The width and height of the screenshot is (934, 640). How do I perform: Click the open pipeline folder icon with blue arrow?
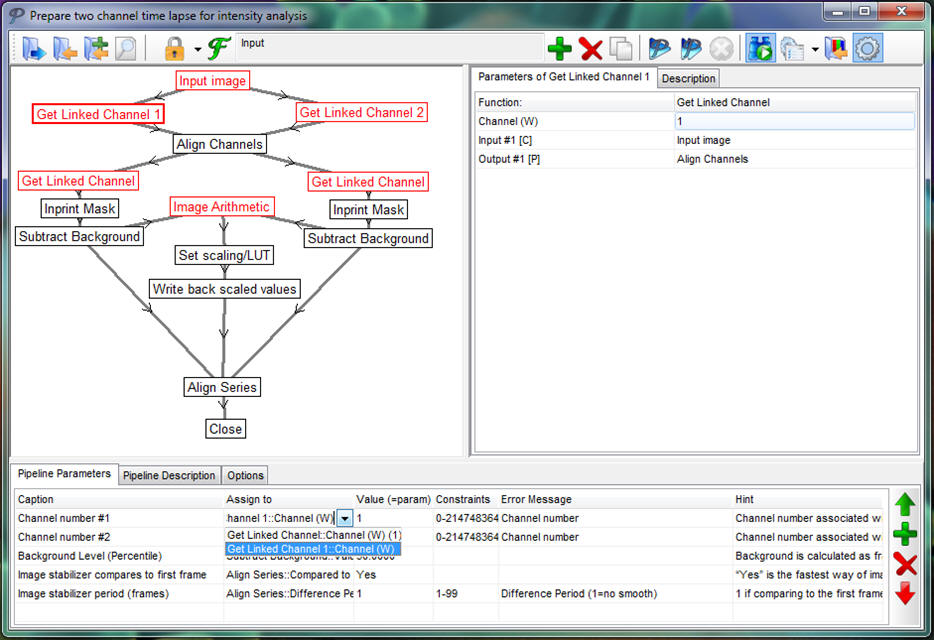[34, 49]
